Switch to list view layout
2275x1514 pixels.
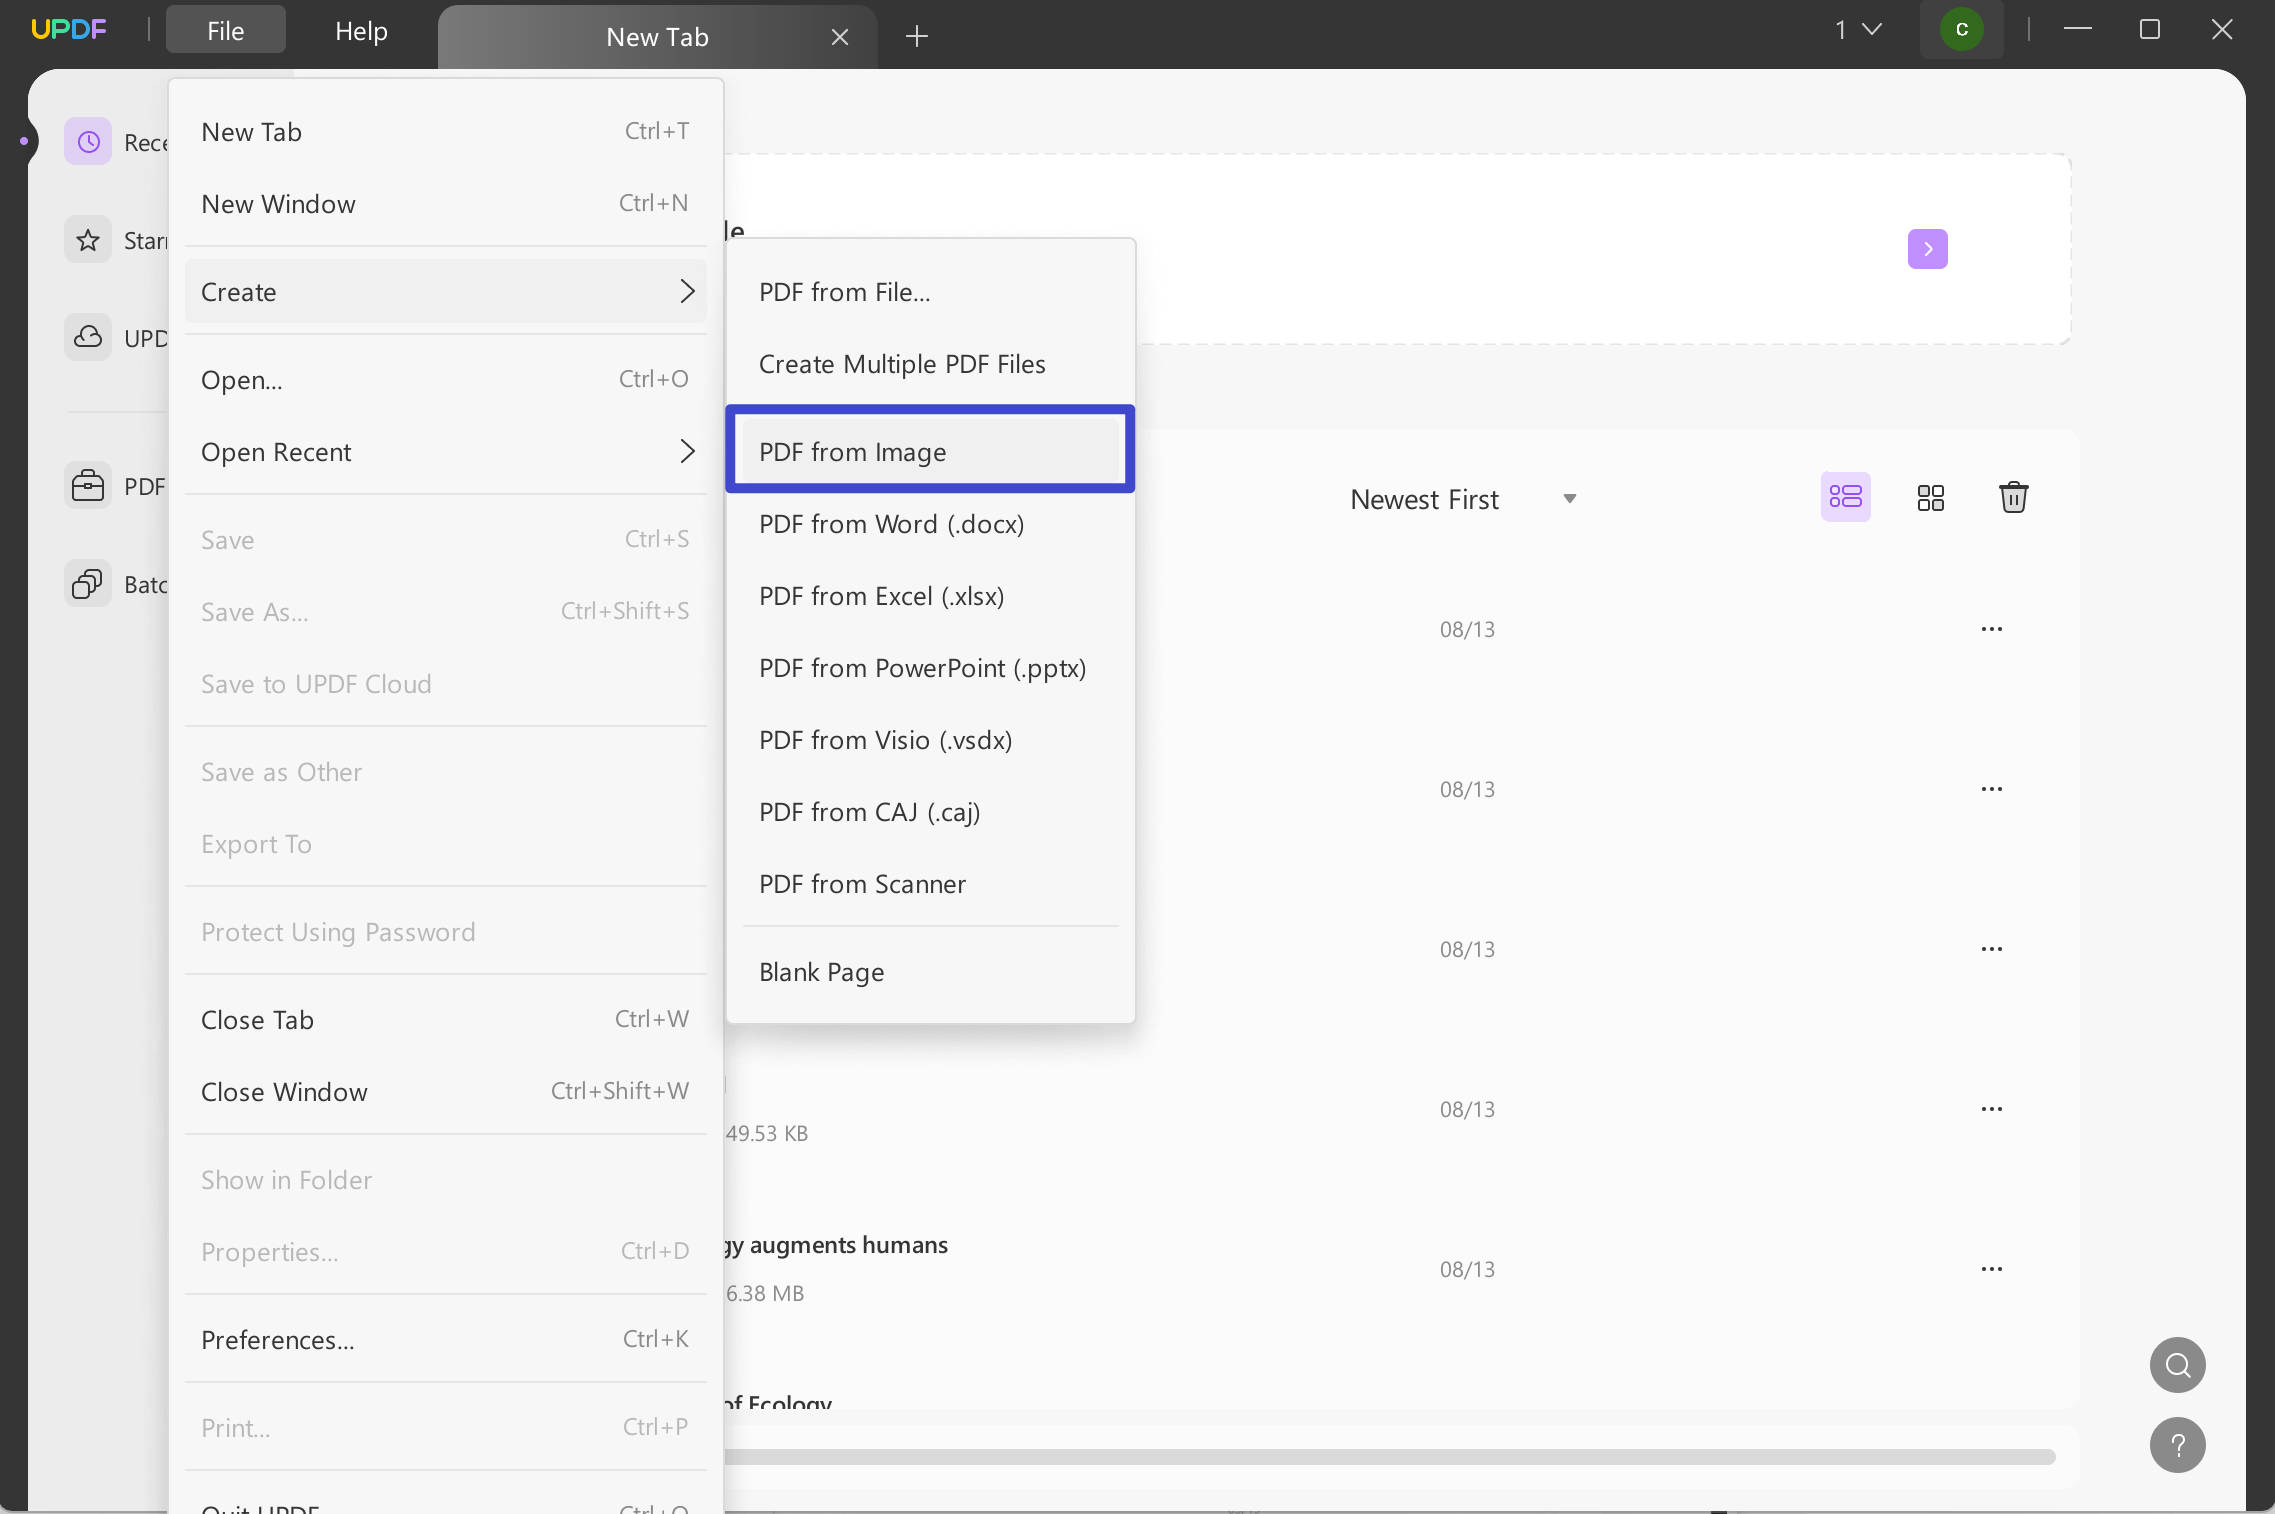1845,496
